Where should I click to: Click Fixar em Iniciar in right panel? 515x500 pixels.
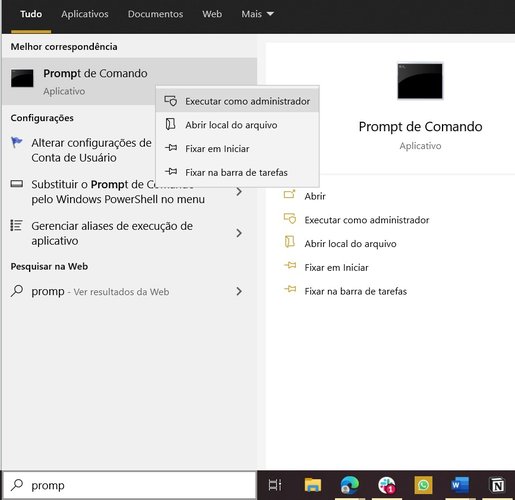click(x=336, y=267)
